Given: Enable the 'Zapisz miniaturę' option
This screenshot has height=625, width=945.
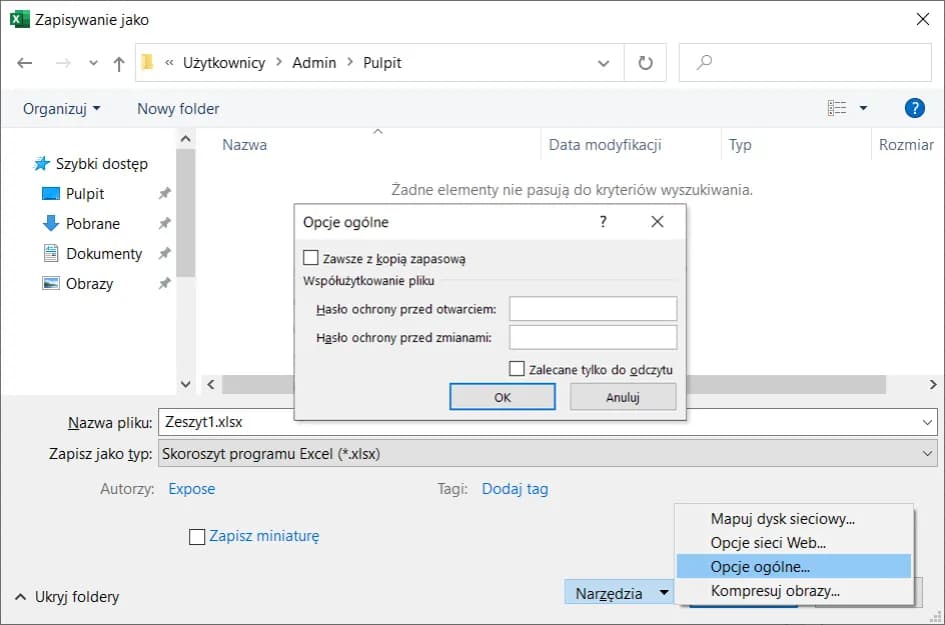Looking at the screenshot, I should coord(196,537).
